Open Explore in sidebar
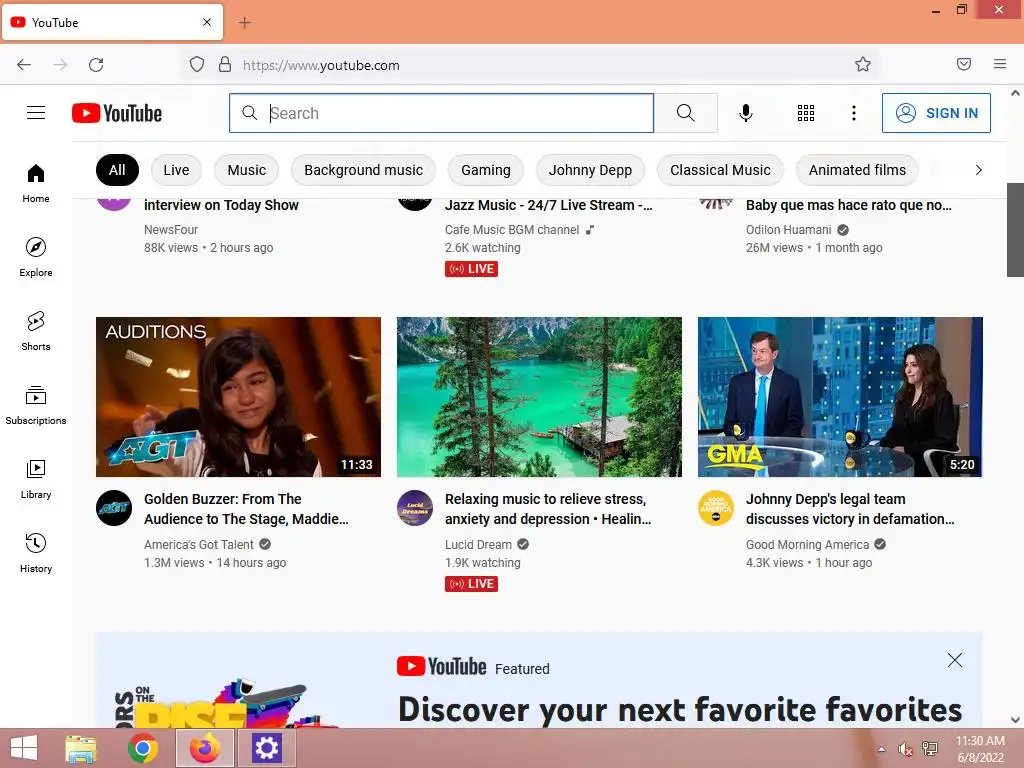 pyautogui.click(x=36, y=257)
